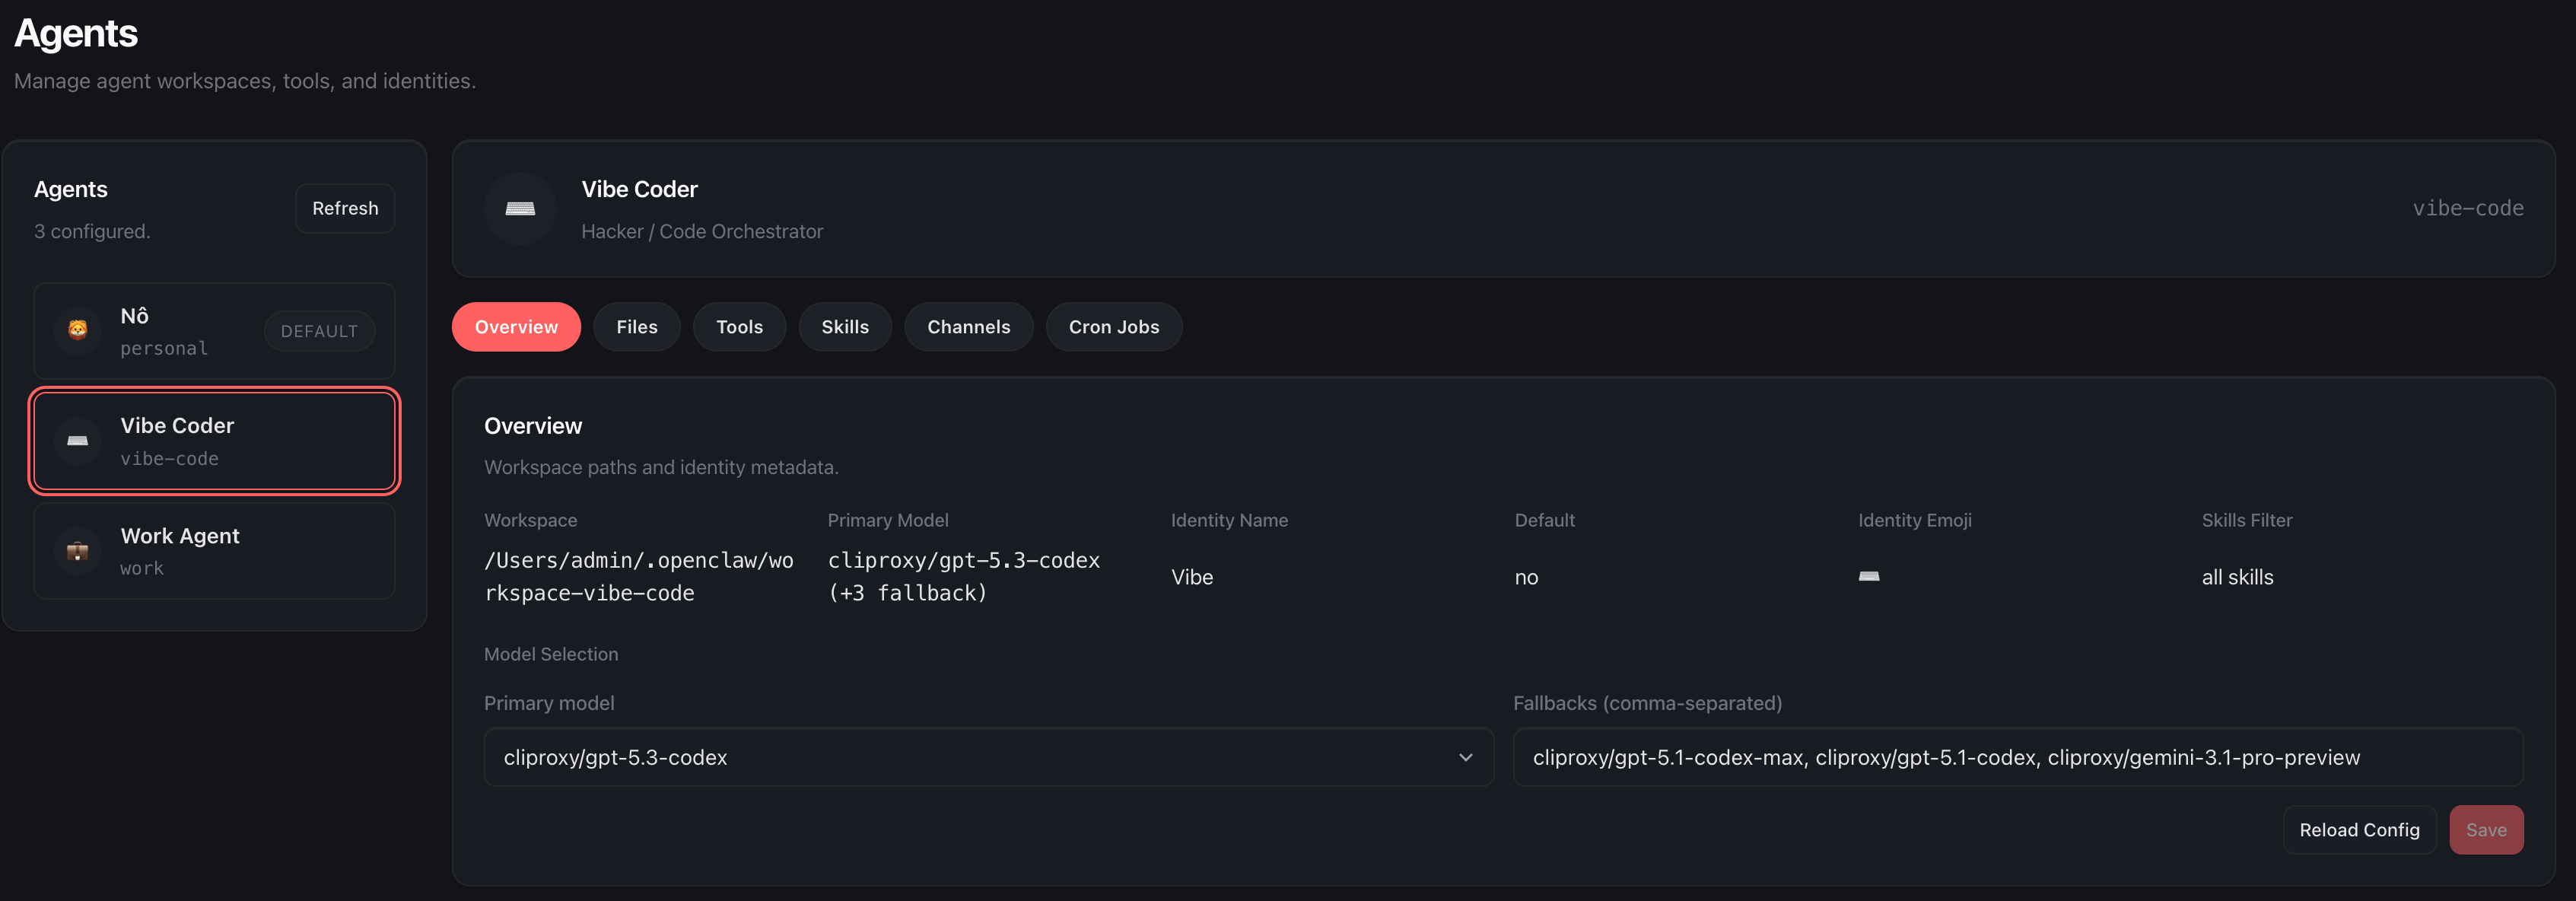Select the Work Agent entry in list

point(215,551)
